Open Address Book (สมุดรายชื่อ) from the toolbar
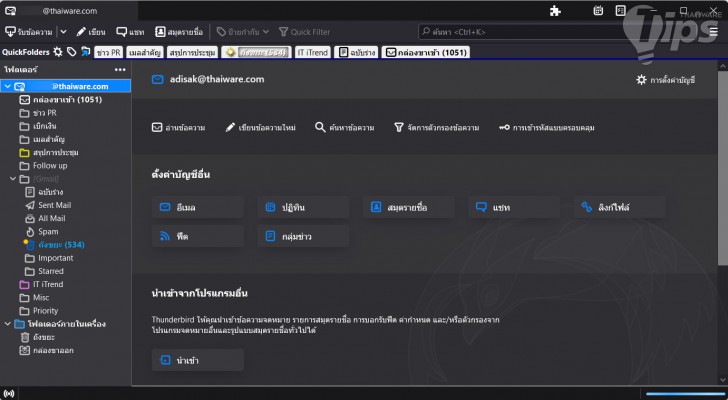The image size is (728, 400). pos(179,32)
